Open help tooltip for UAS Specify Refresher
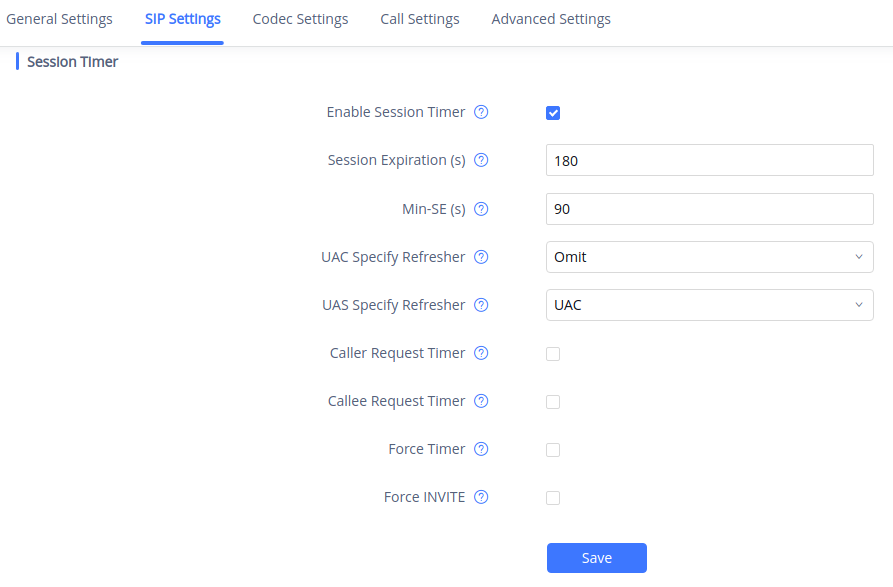Viewport: 893px width, 587px height. click(x=481, y=305)
